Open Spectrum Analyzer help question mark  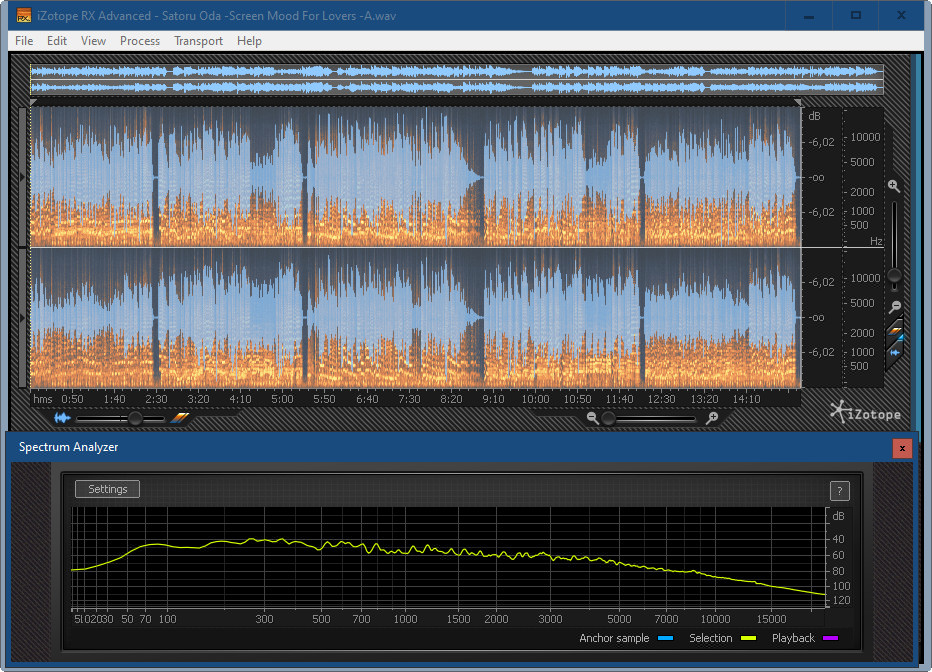pyautogui.click(x=840, y=490)
